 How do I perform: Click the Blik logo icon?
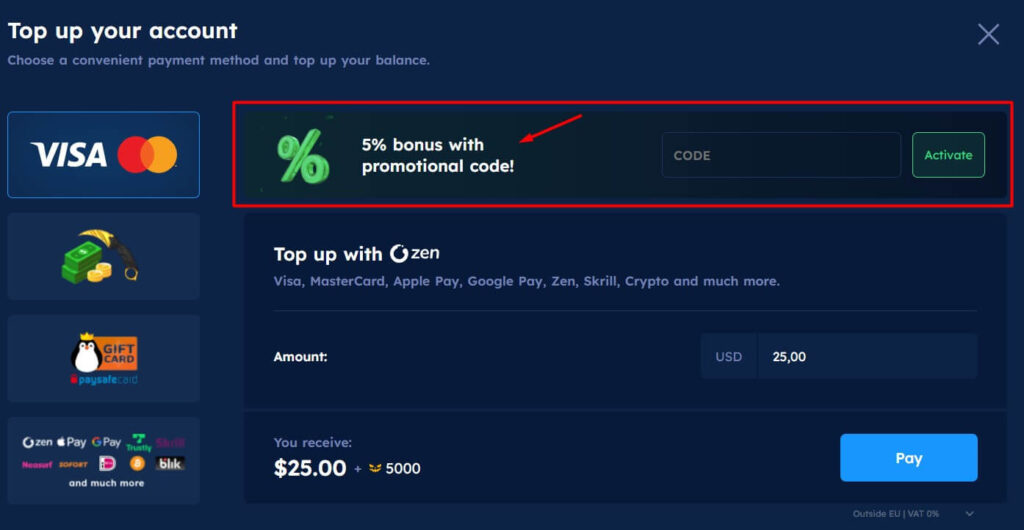[170, 464]
